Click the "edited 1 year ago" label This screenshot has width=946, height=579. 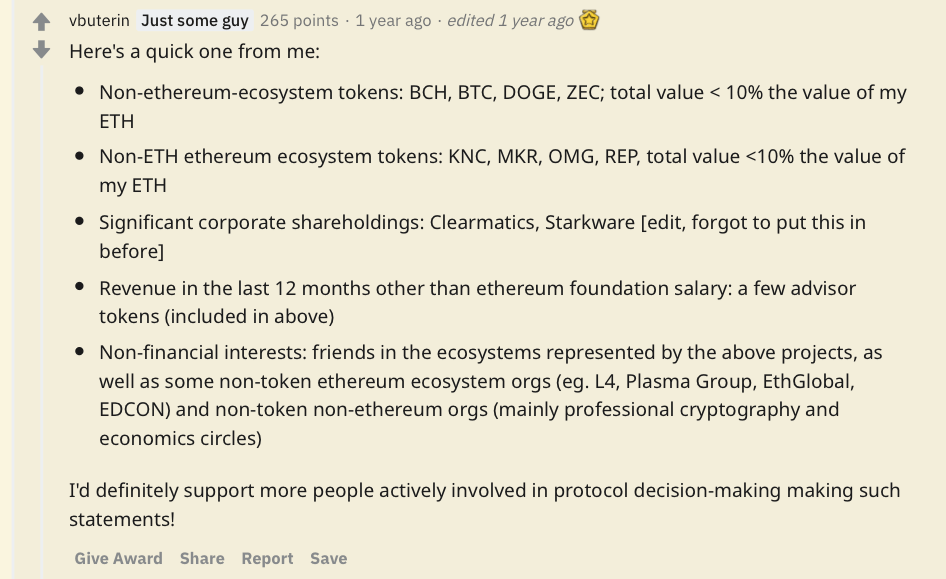[510, 20]
